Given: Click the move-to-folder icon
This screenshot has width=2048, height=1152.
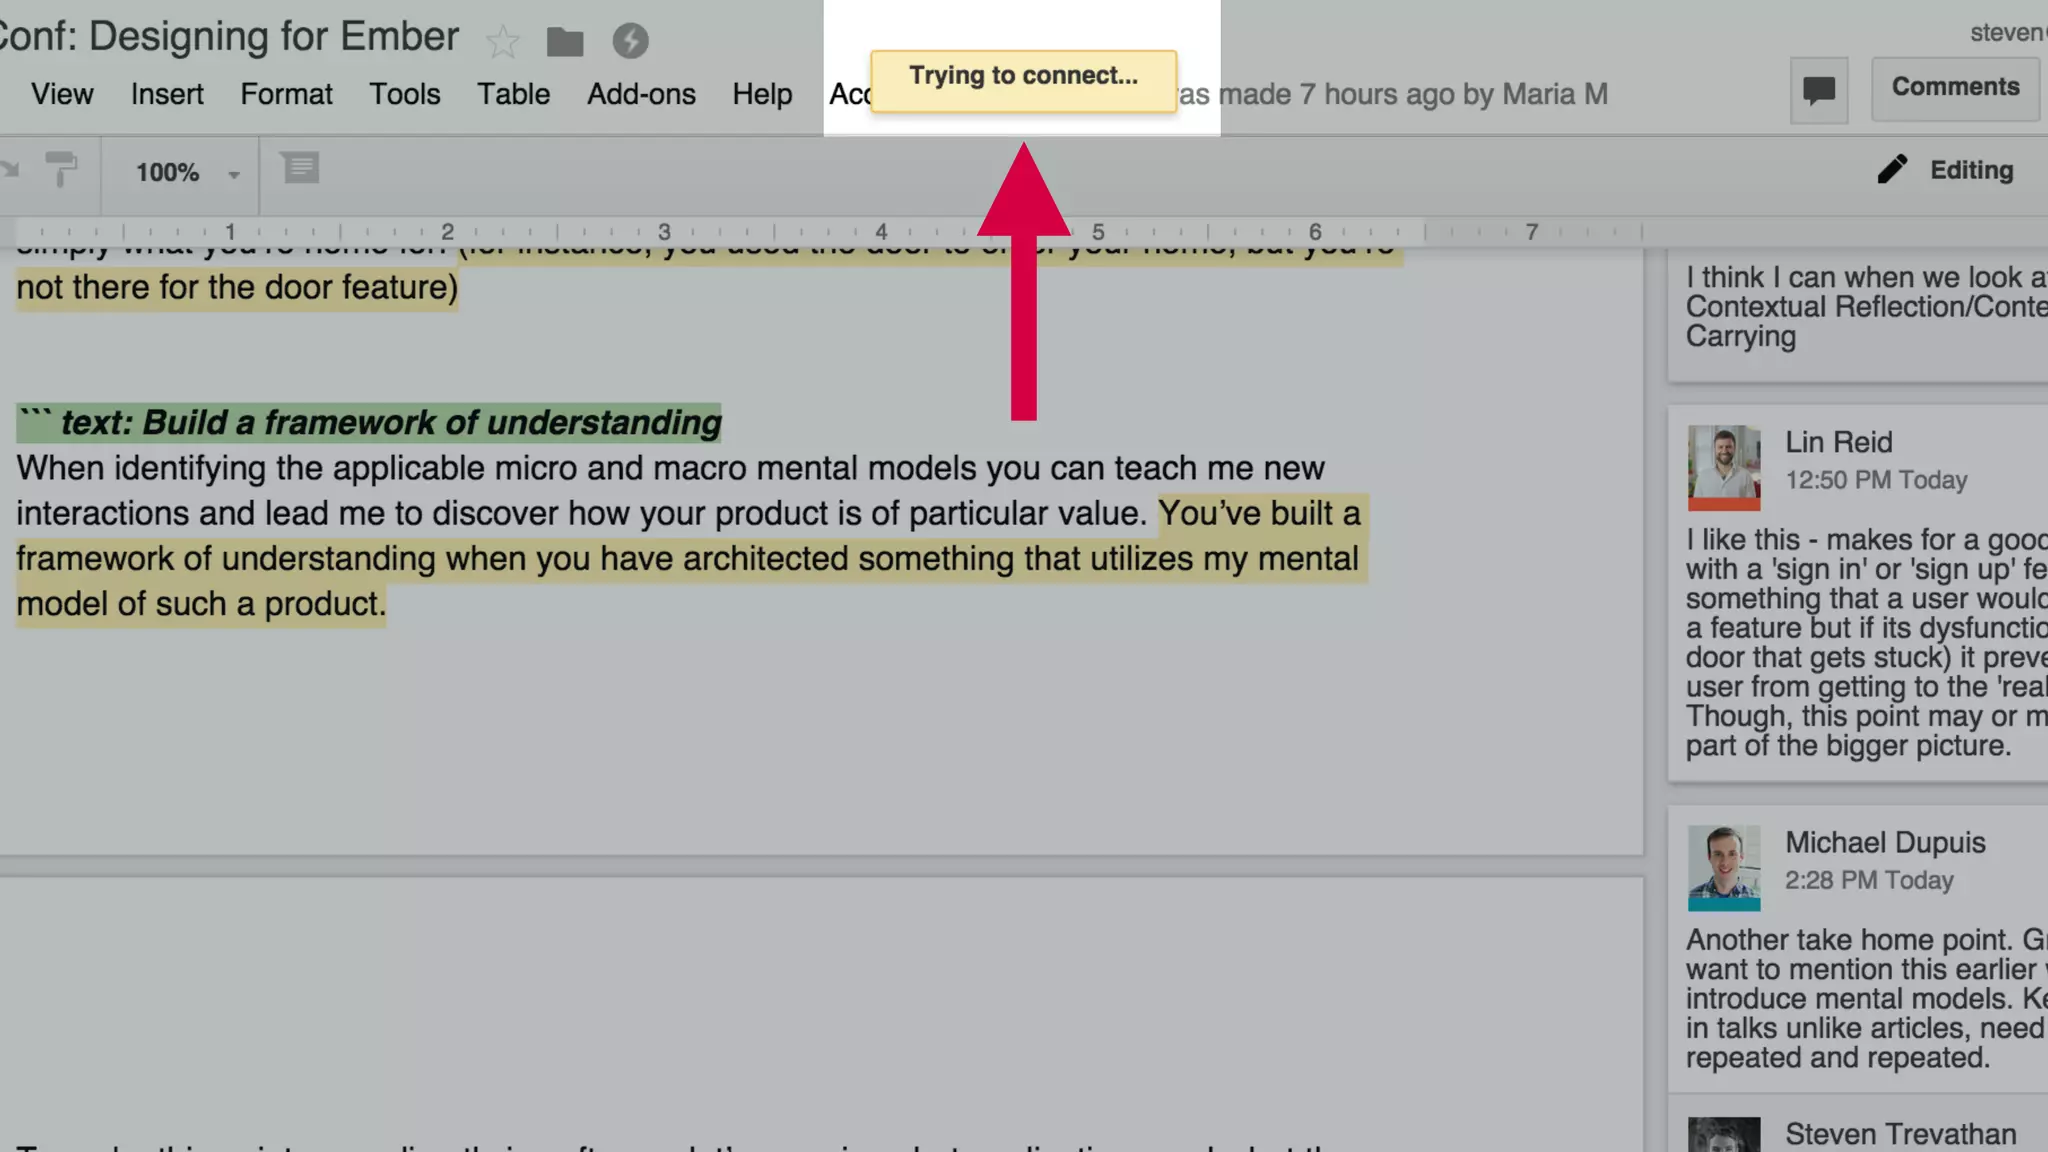Looking at the screenshot, I should (565, 41).
